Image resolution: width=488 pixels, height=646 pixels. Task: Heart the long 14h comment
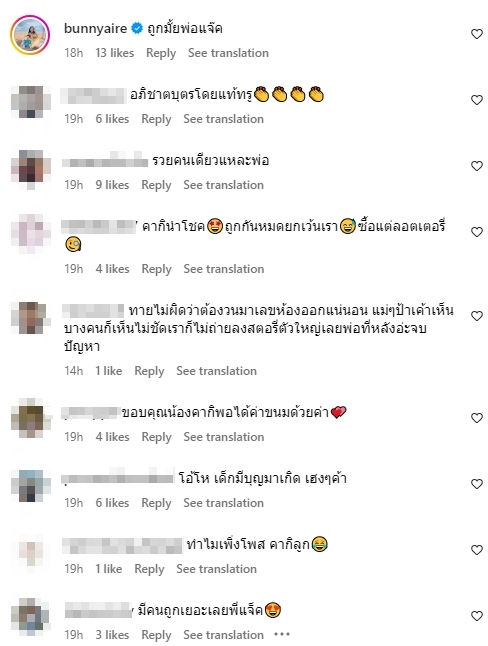[477, 316]
